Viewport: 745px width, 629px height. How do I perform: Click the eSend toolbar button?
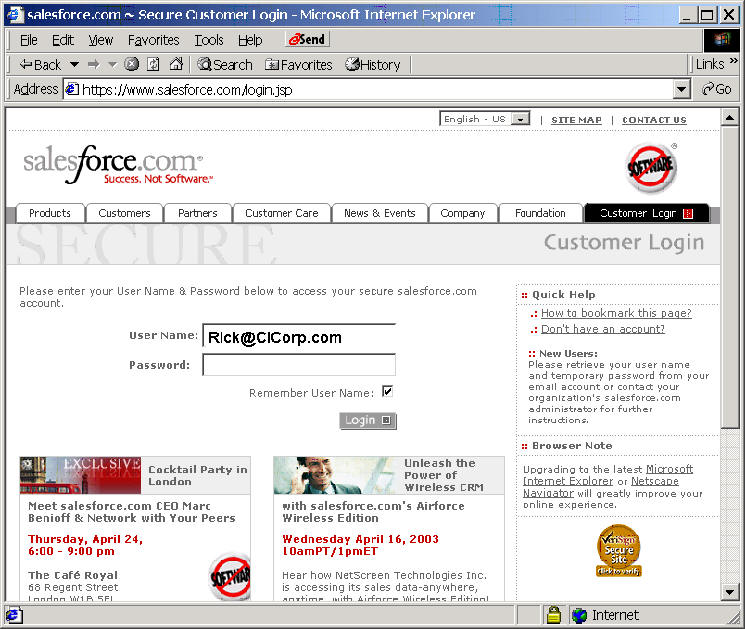[307, 39]
